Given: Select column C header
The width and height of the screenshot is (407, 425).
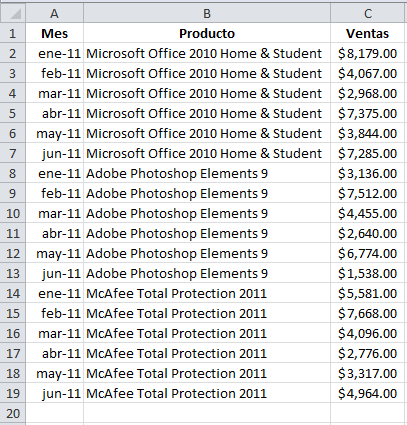Looking at the screenshot, I should (368, 13).
